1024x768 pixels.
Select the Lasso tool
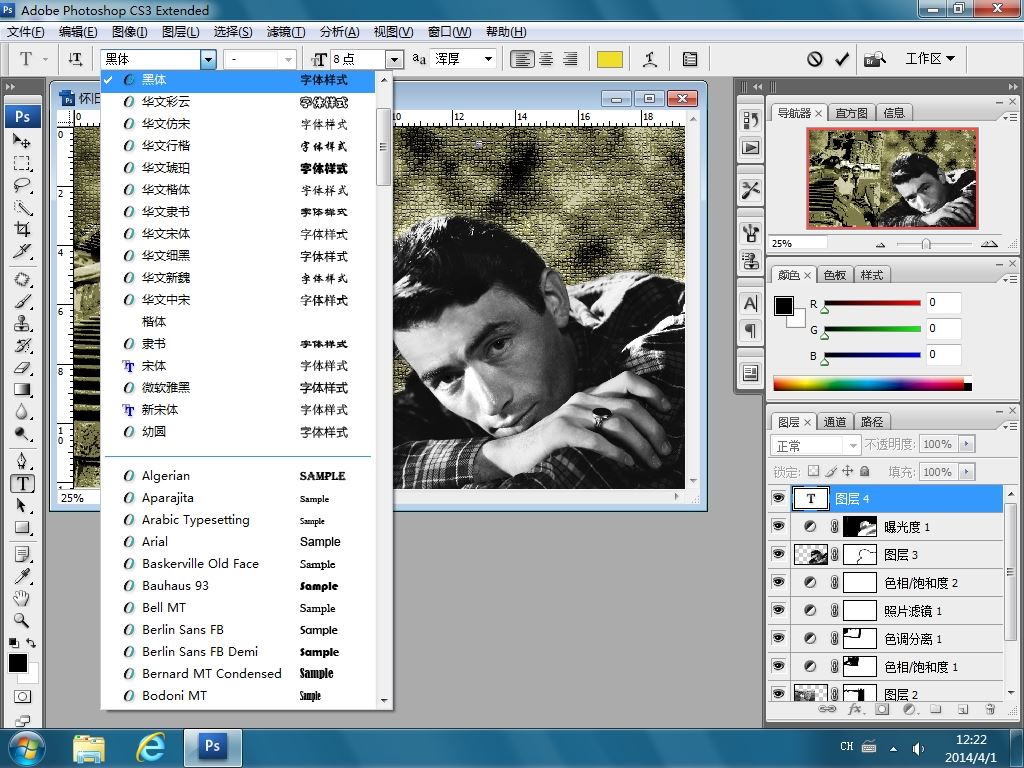[22, 185]
